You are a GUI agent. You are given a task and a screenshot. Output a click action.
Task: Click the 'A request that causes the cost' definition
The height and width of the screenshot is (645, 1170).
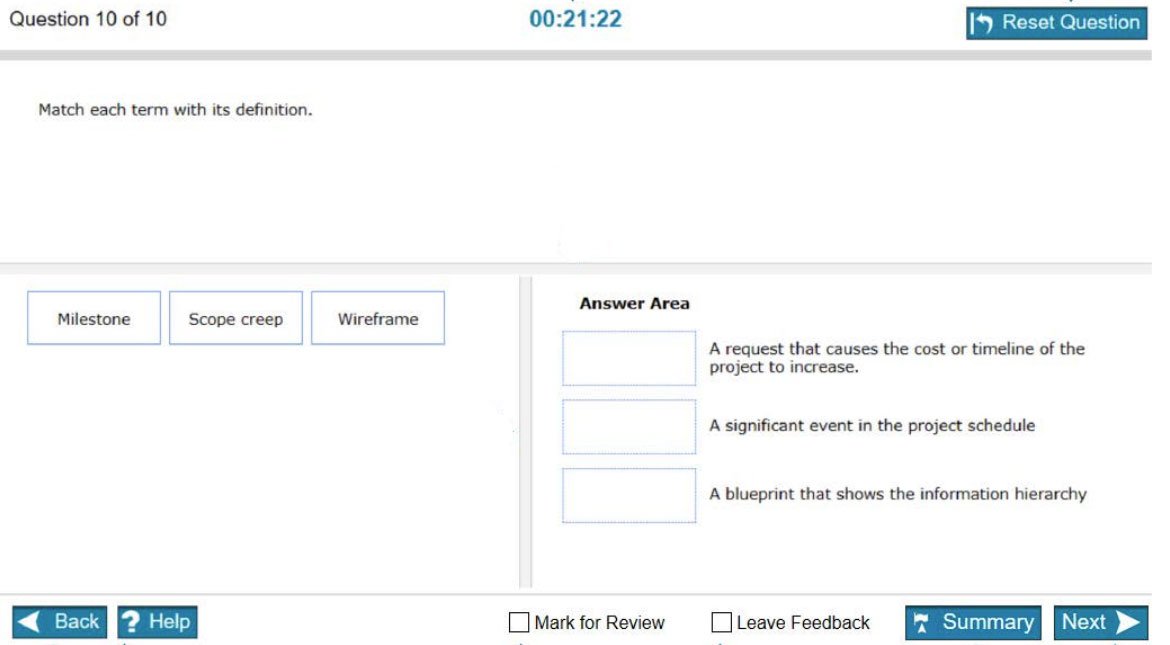coord(897,358)
